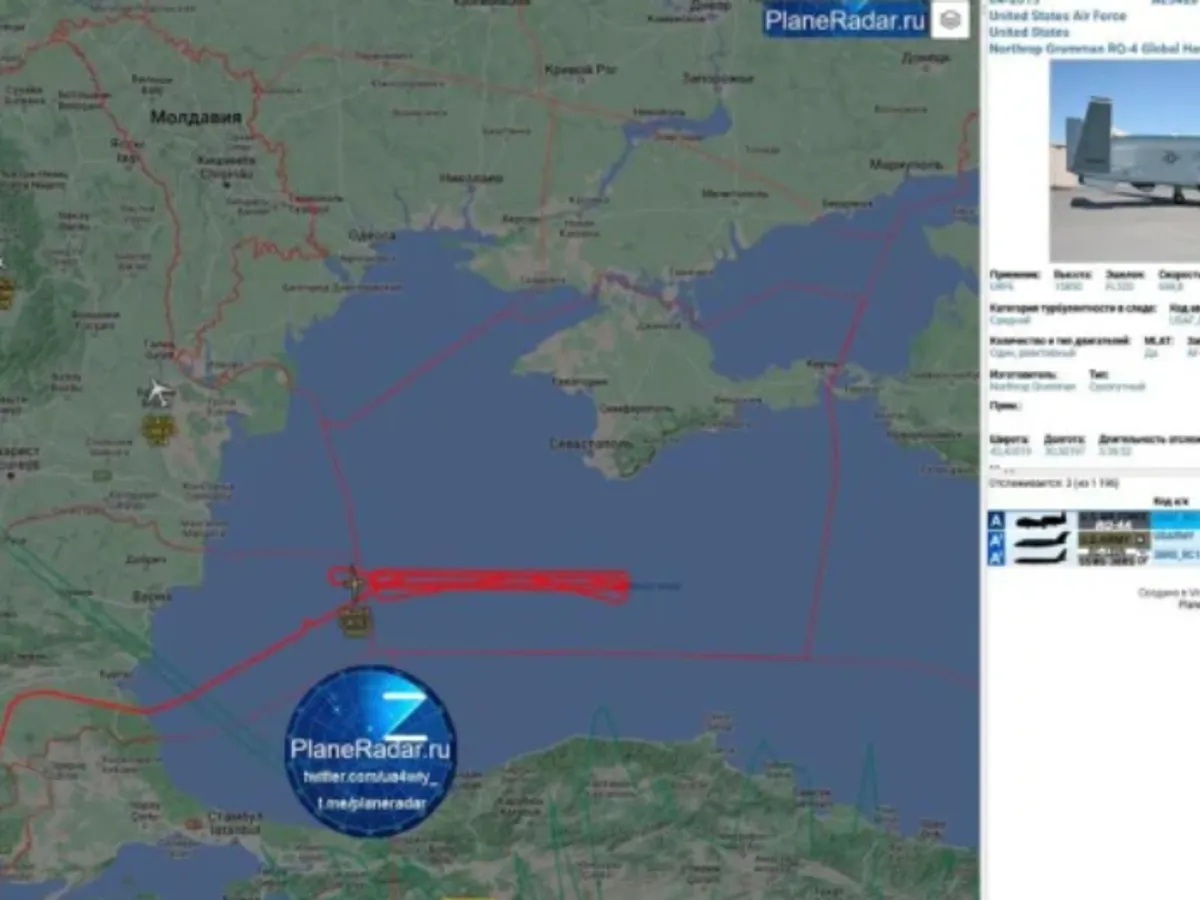
Task: Select the aircraft silhouette in the third row
Action: (x=1040, y=556)
